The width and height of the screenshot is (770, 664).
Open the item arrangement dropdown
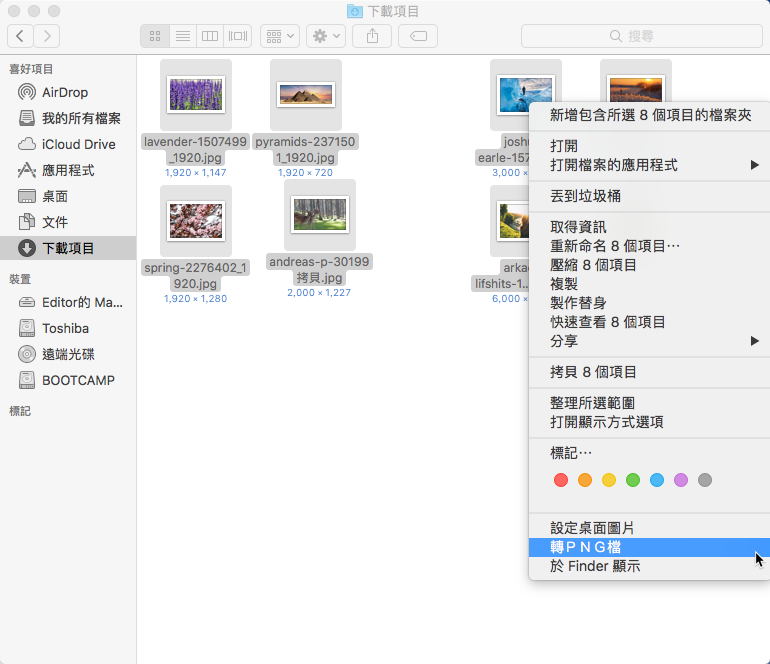(x=279, y=36)
